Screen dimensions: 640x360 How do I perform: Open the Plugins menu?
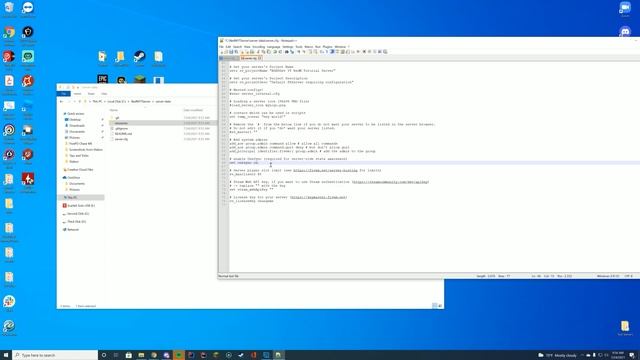pos(327,47)
